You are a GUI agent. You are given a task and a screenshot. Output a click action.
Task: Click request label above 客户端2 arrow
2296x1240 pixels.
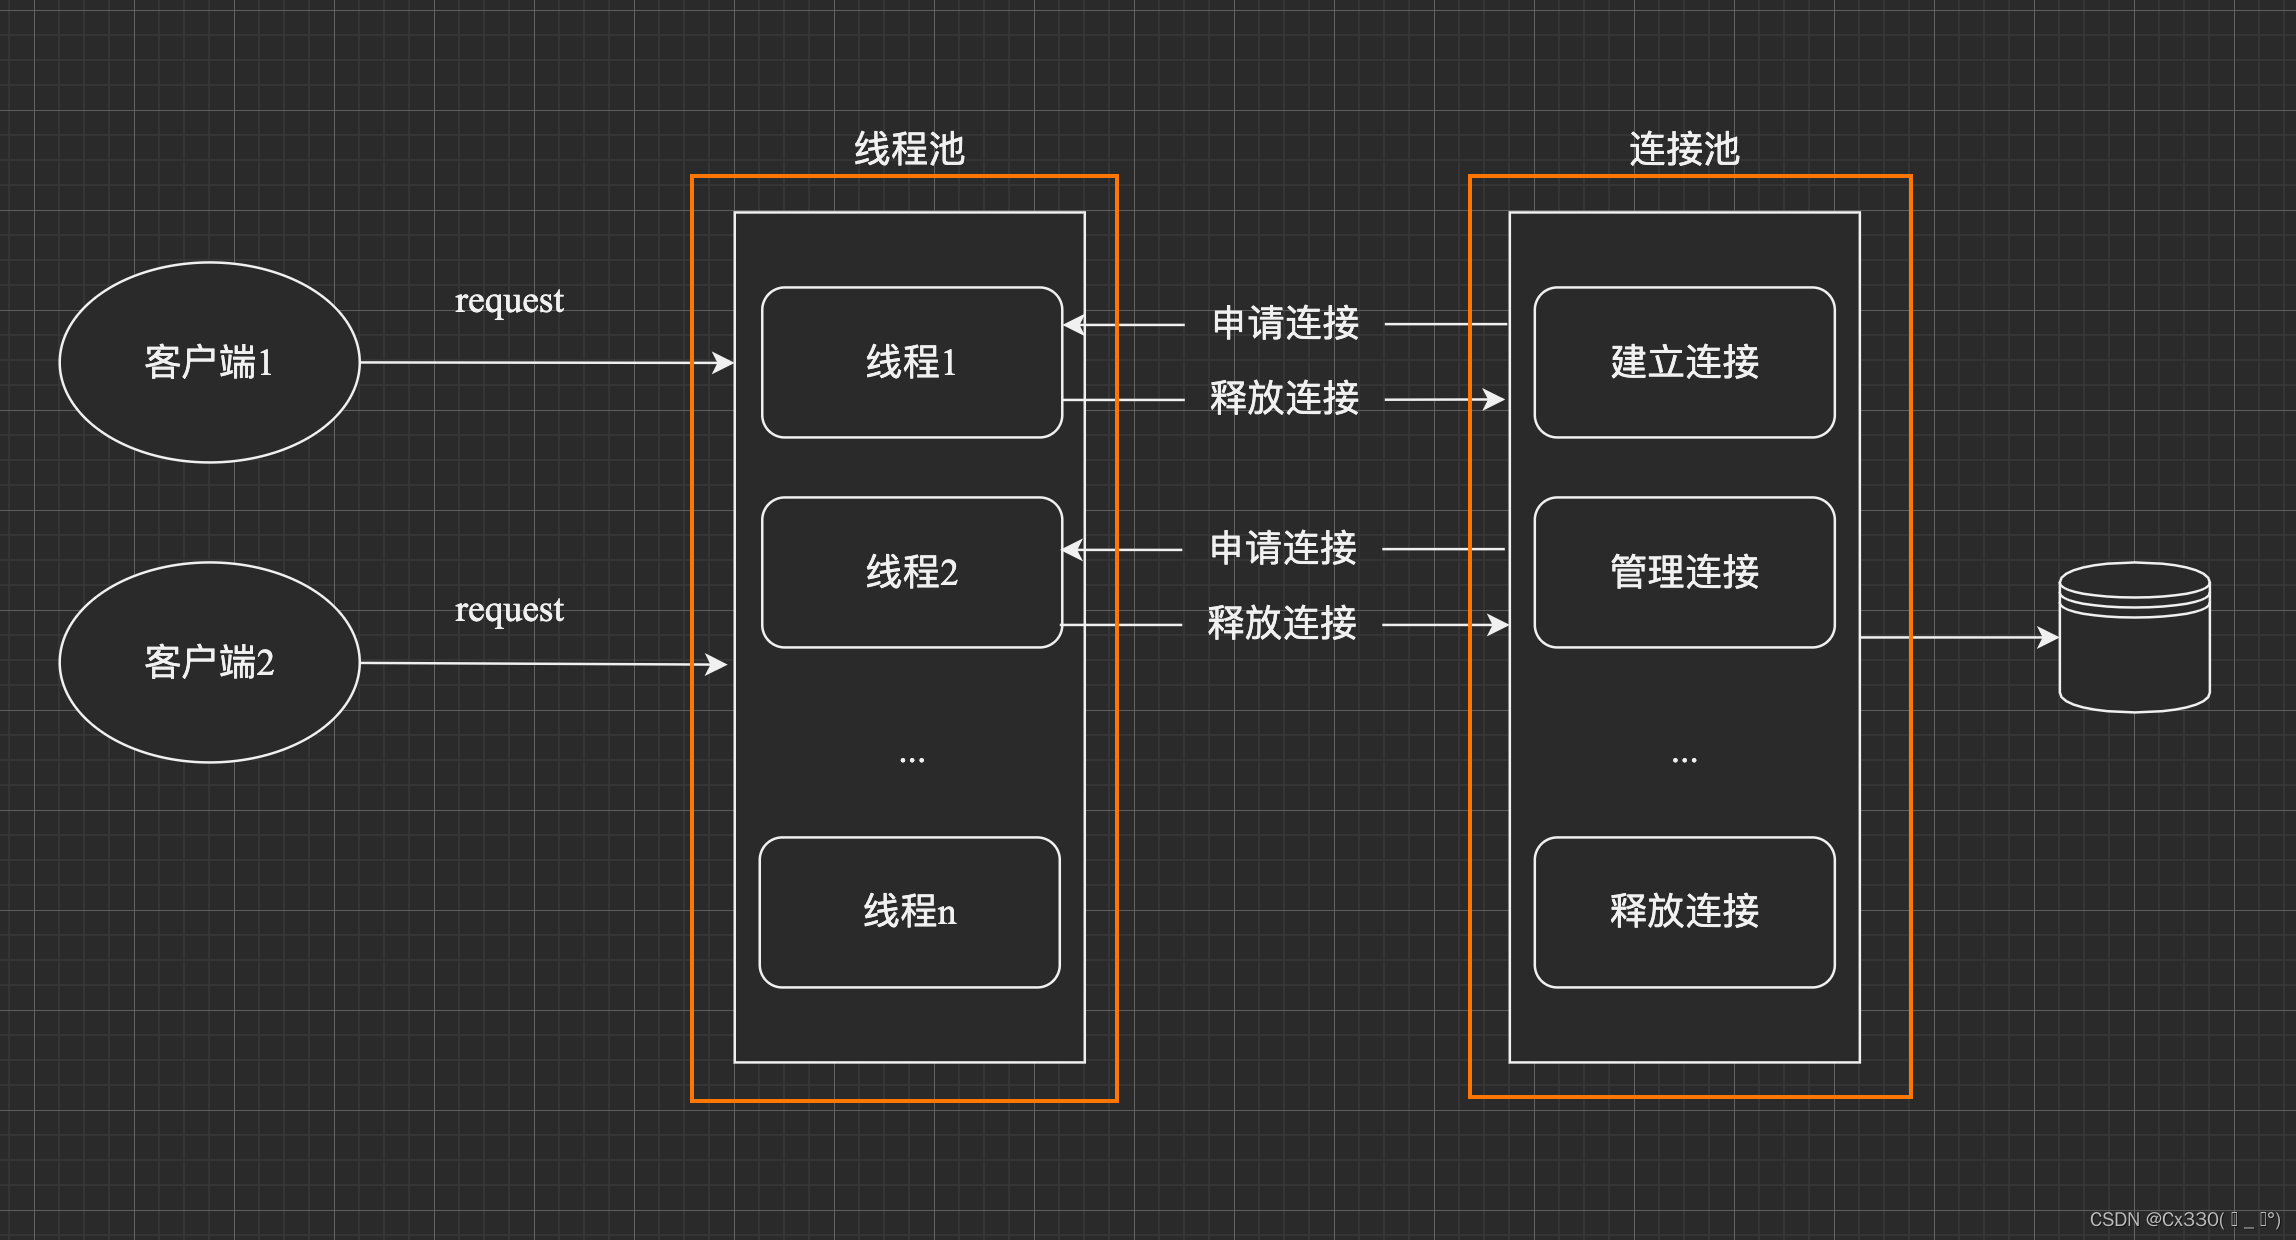[509, 610]
